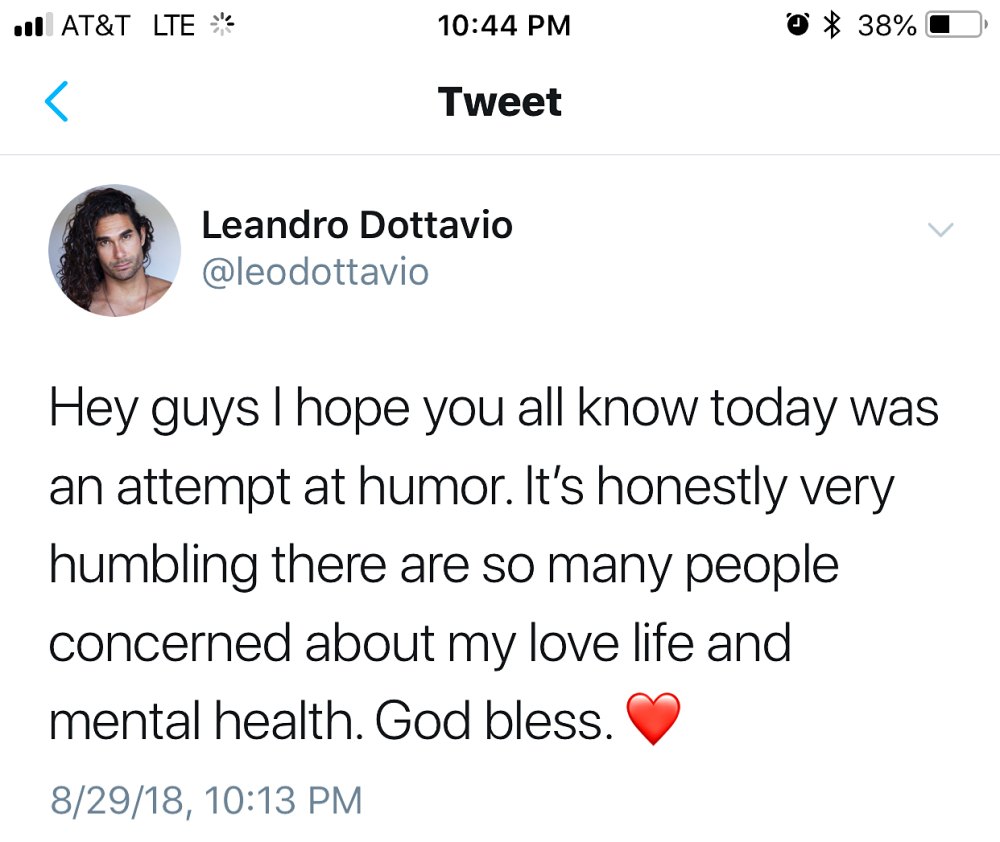Image resolution: width=1000 pixels, height=842 pixels.
Task: Open Leandro Dottavio's profile picture
Action: (113, 251)
